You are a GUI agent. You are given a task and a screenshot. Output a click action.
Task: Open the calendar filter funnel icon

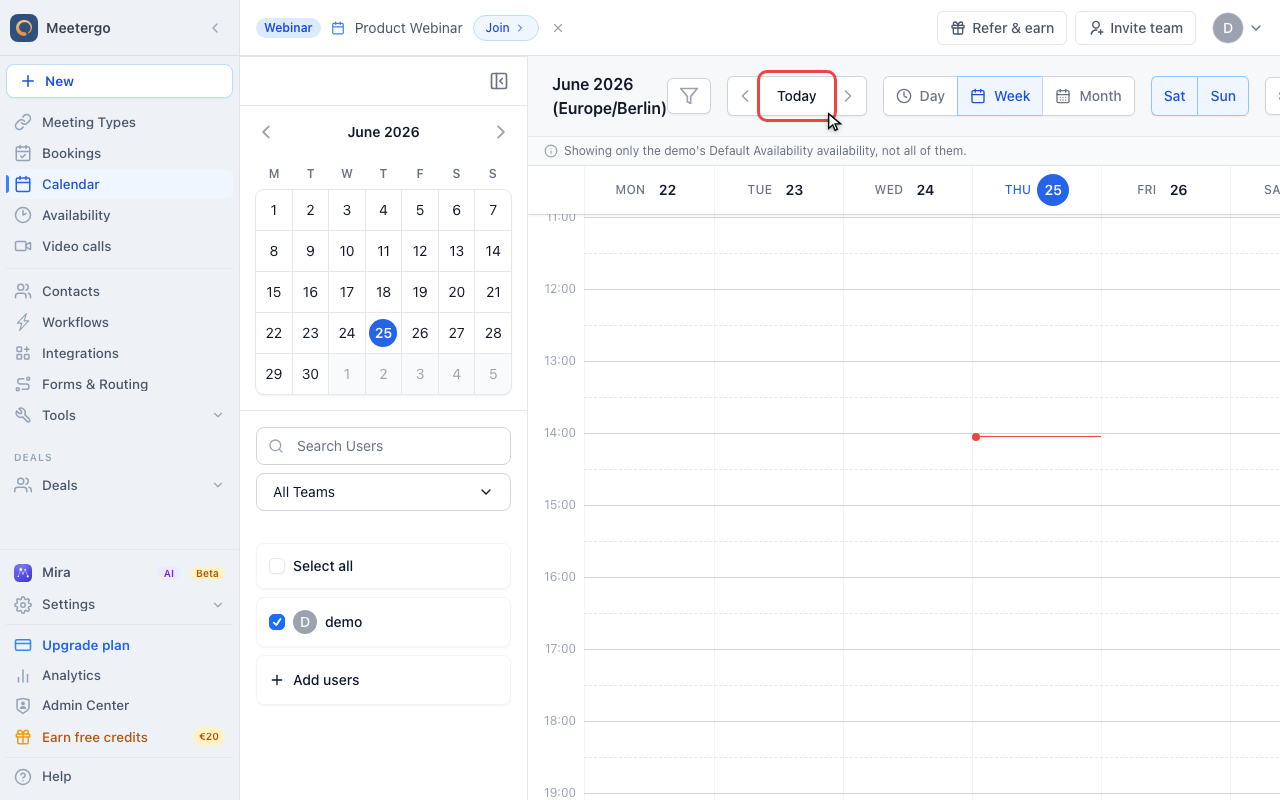point(689,96)
